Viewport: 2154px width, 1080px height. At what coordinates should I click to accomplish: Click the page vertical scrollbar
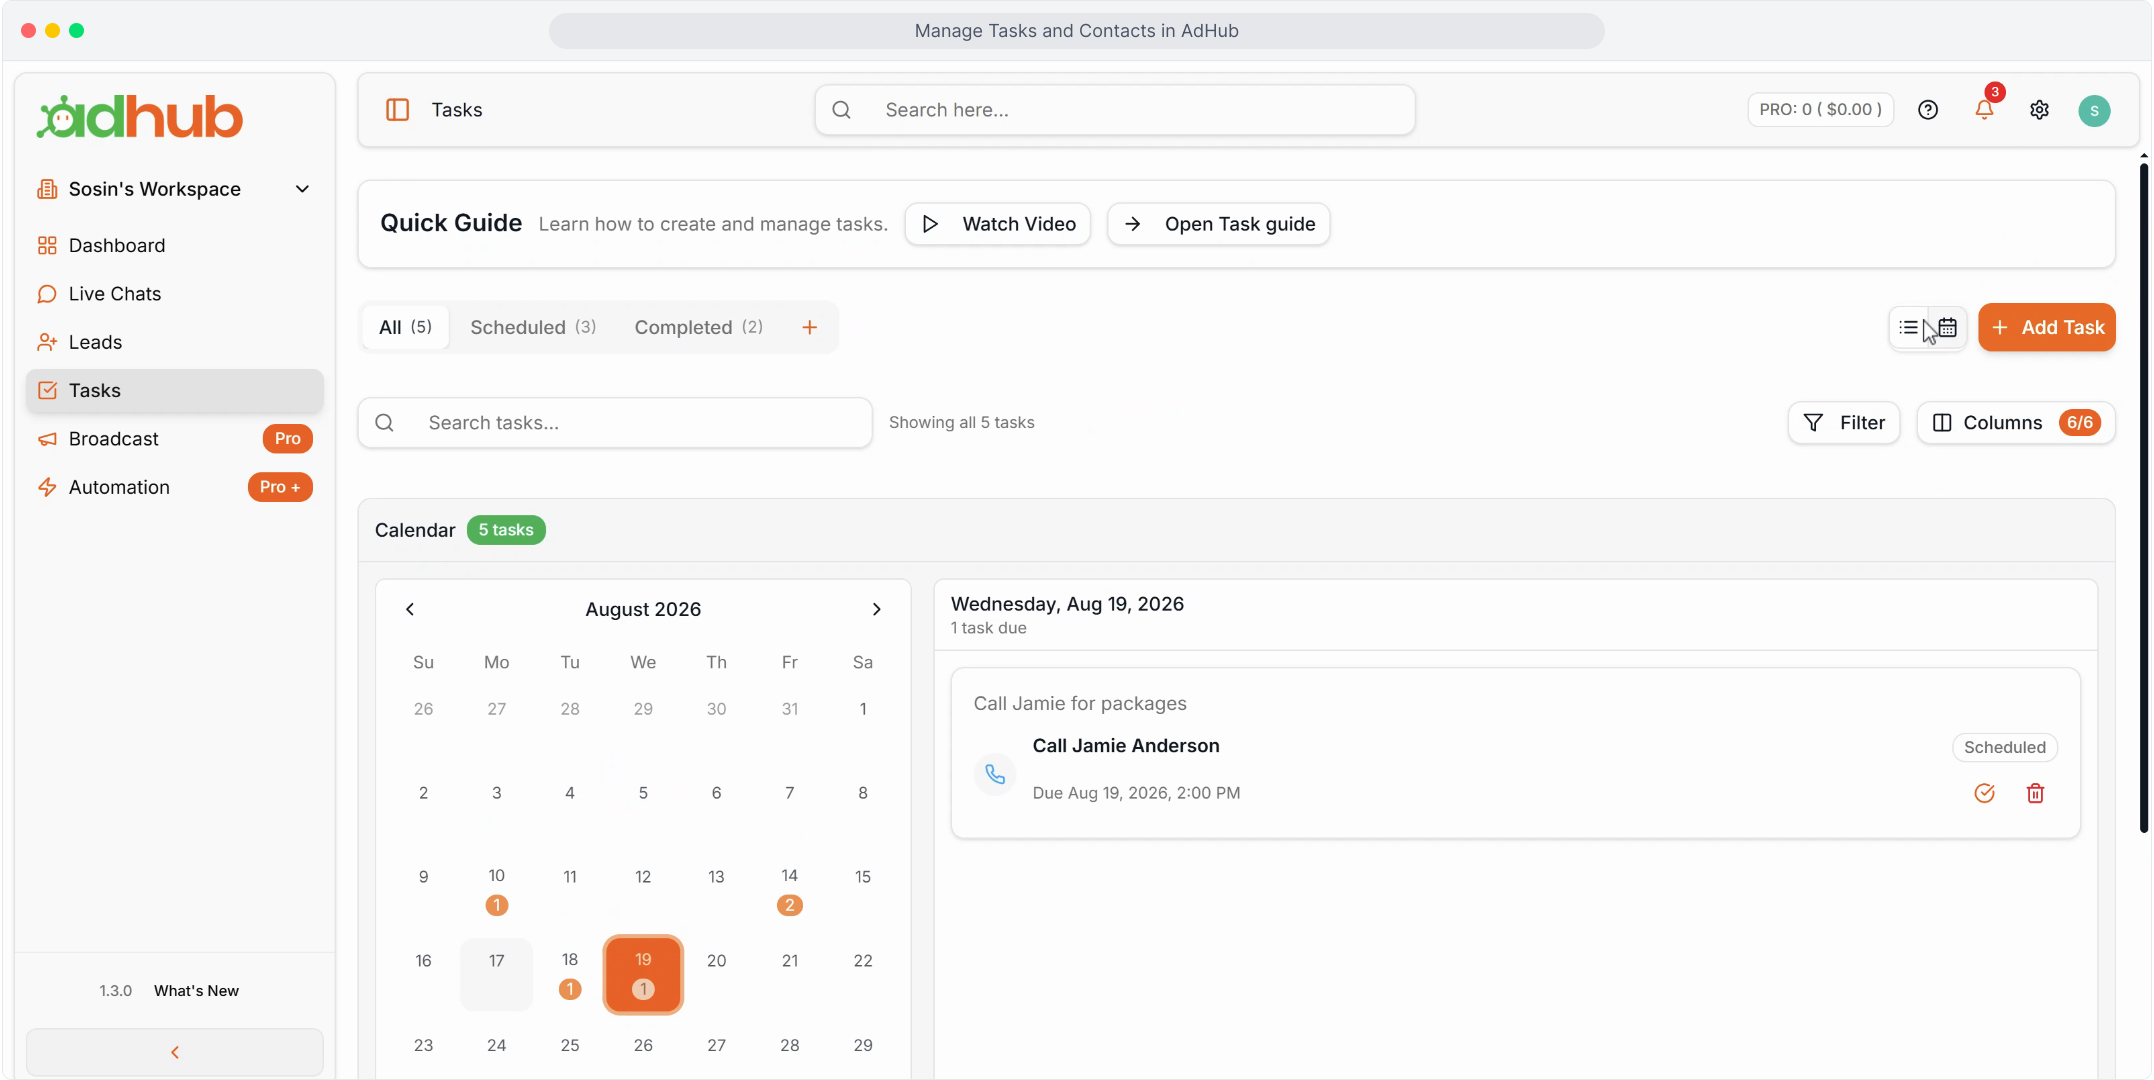(2144, 497)
